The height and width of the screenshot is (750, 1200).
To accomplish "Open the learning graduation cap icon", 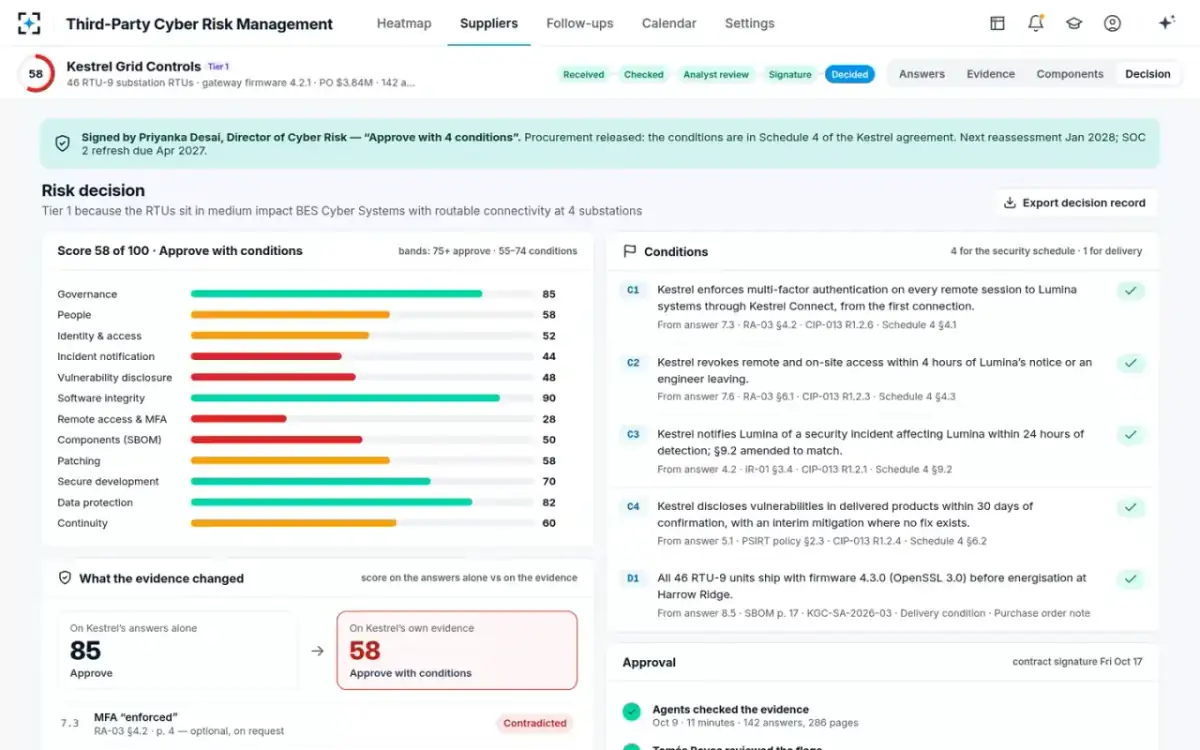I will tap(1074, 23).
